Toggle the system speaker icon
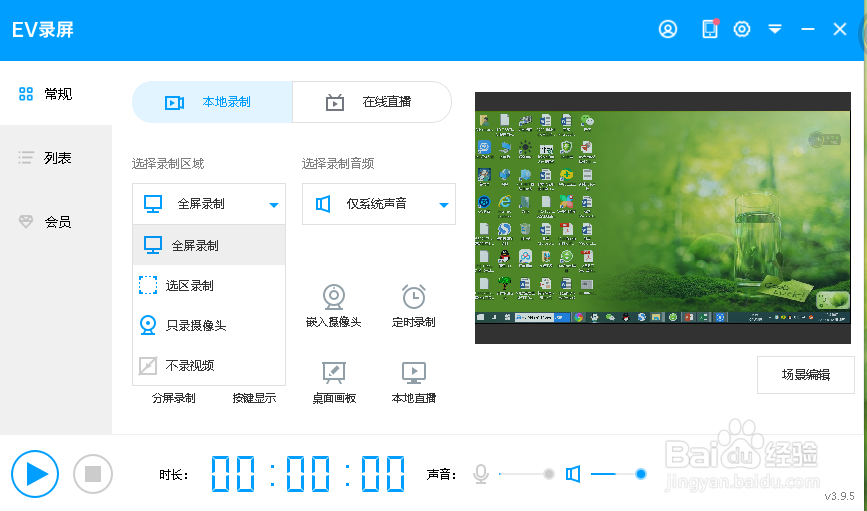Screen dimensions: 867x511 pos(573,474)
